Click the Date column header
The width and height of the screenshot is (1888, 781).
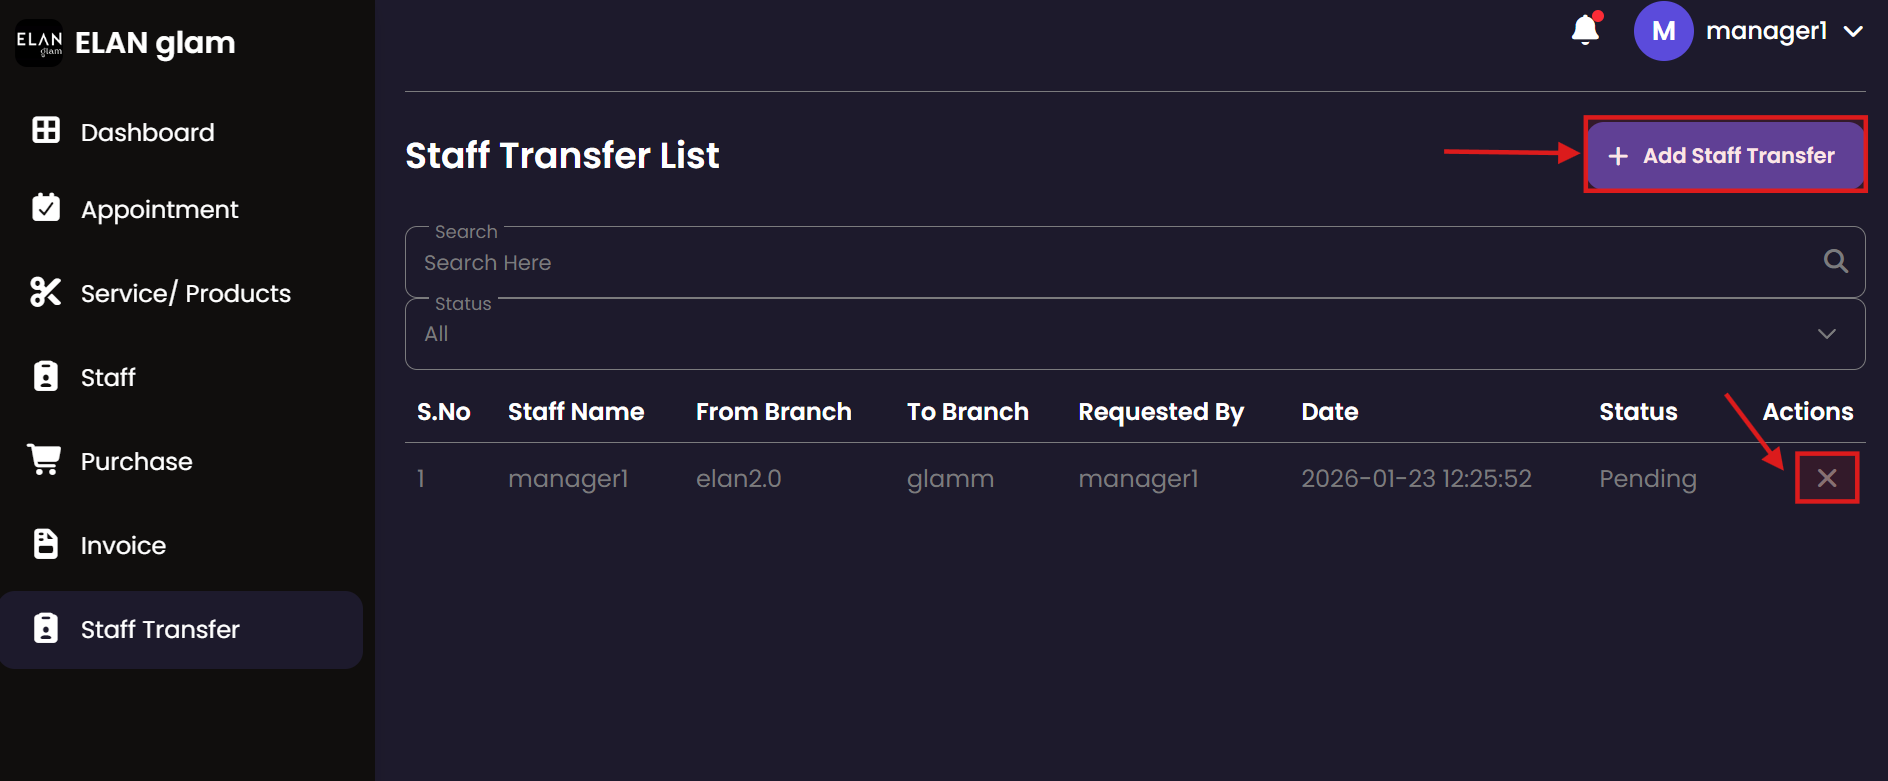(1329, 412)
